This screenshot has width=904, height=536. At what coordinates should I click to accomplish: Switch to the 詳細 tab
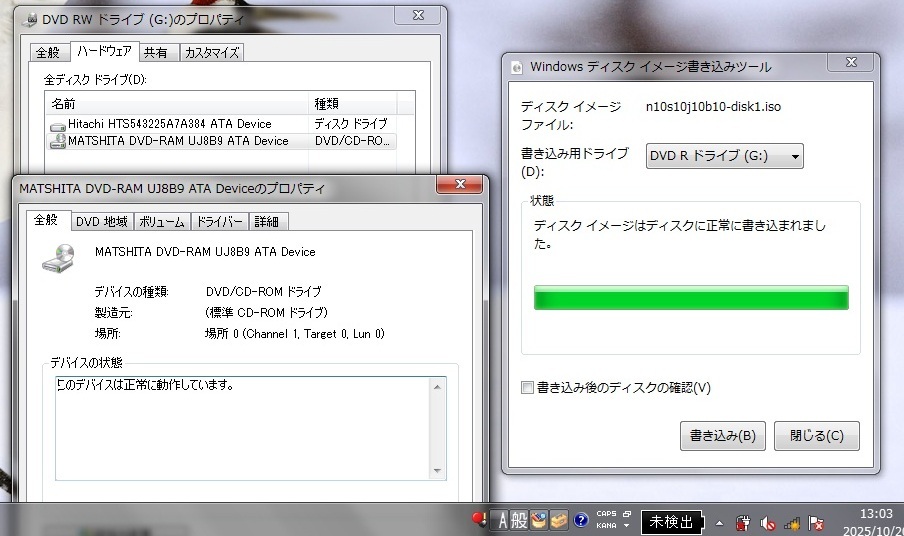[x=267, y=222]
